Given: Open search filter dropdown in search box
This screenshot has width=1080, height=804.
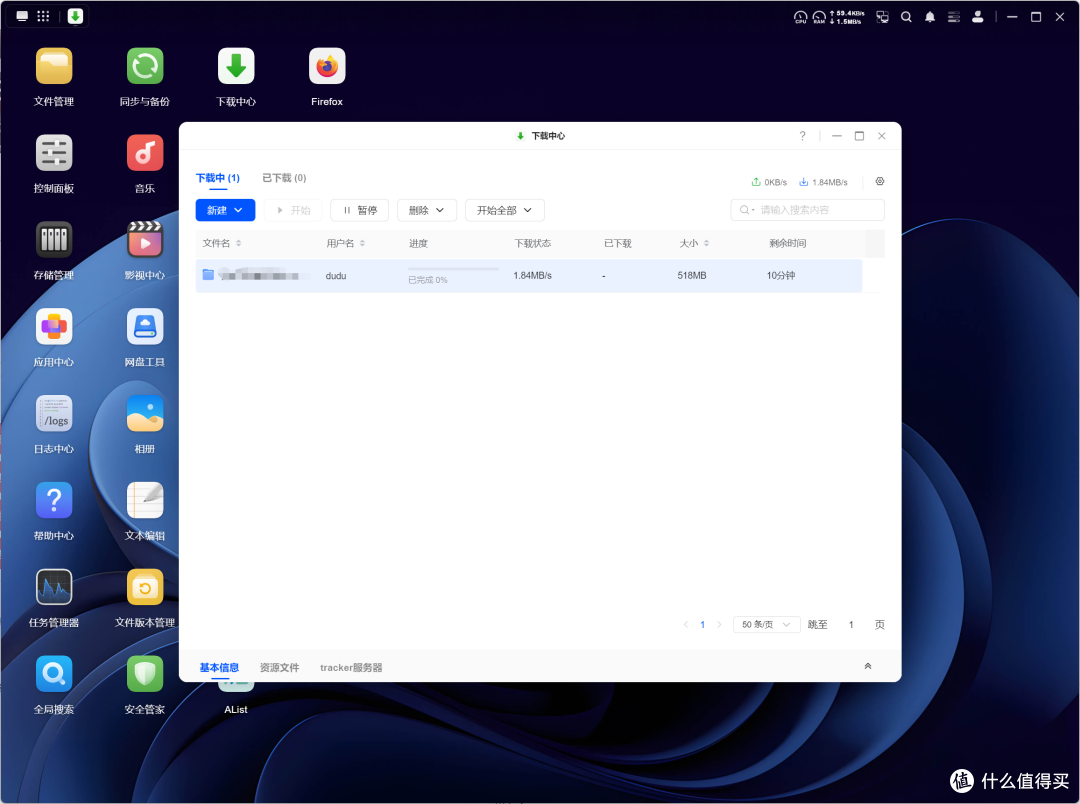Looking at the screenshot, I should coord(747,210).
